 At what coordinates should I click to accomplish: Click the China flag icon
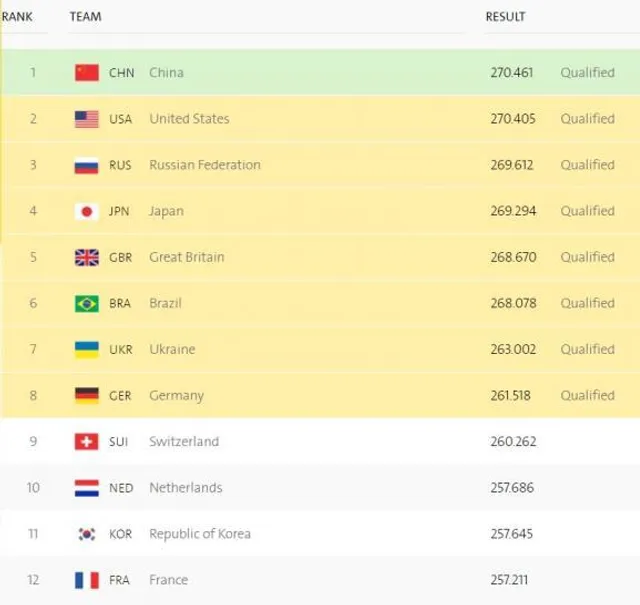[87, 73]
